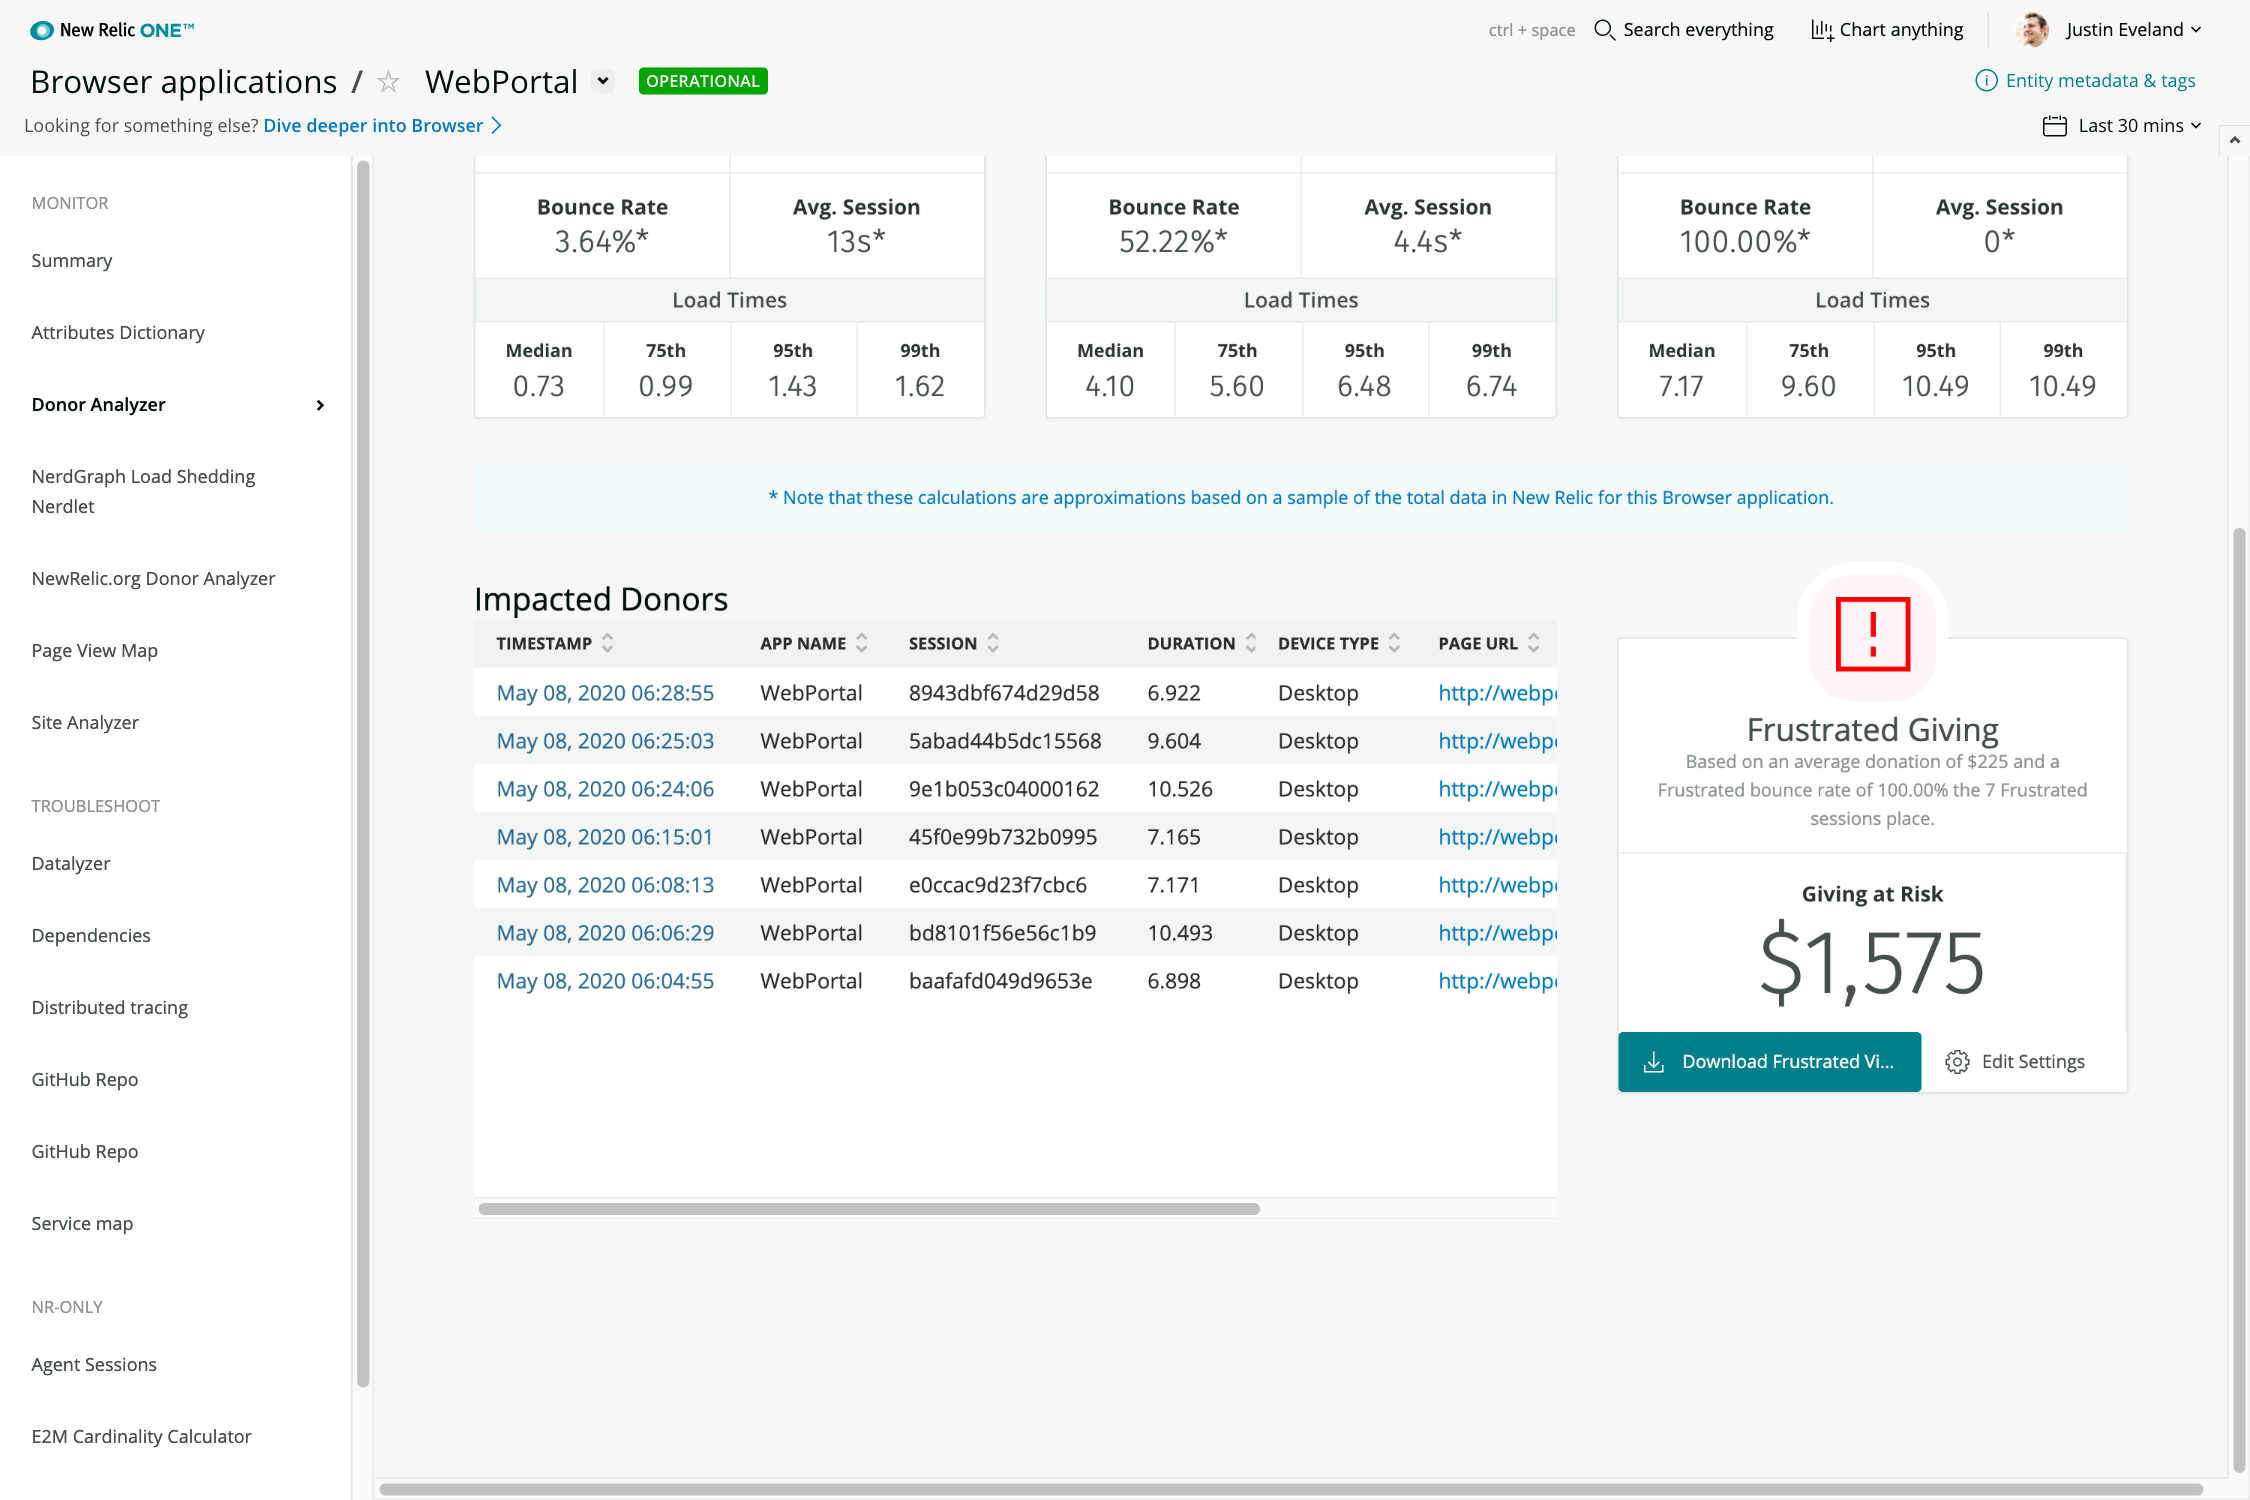Image resolution: width=2250 pixels, height=1500 pixels.
Task: Click the favorite star next to WebPortal
Action: (388, 82)
